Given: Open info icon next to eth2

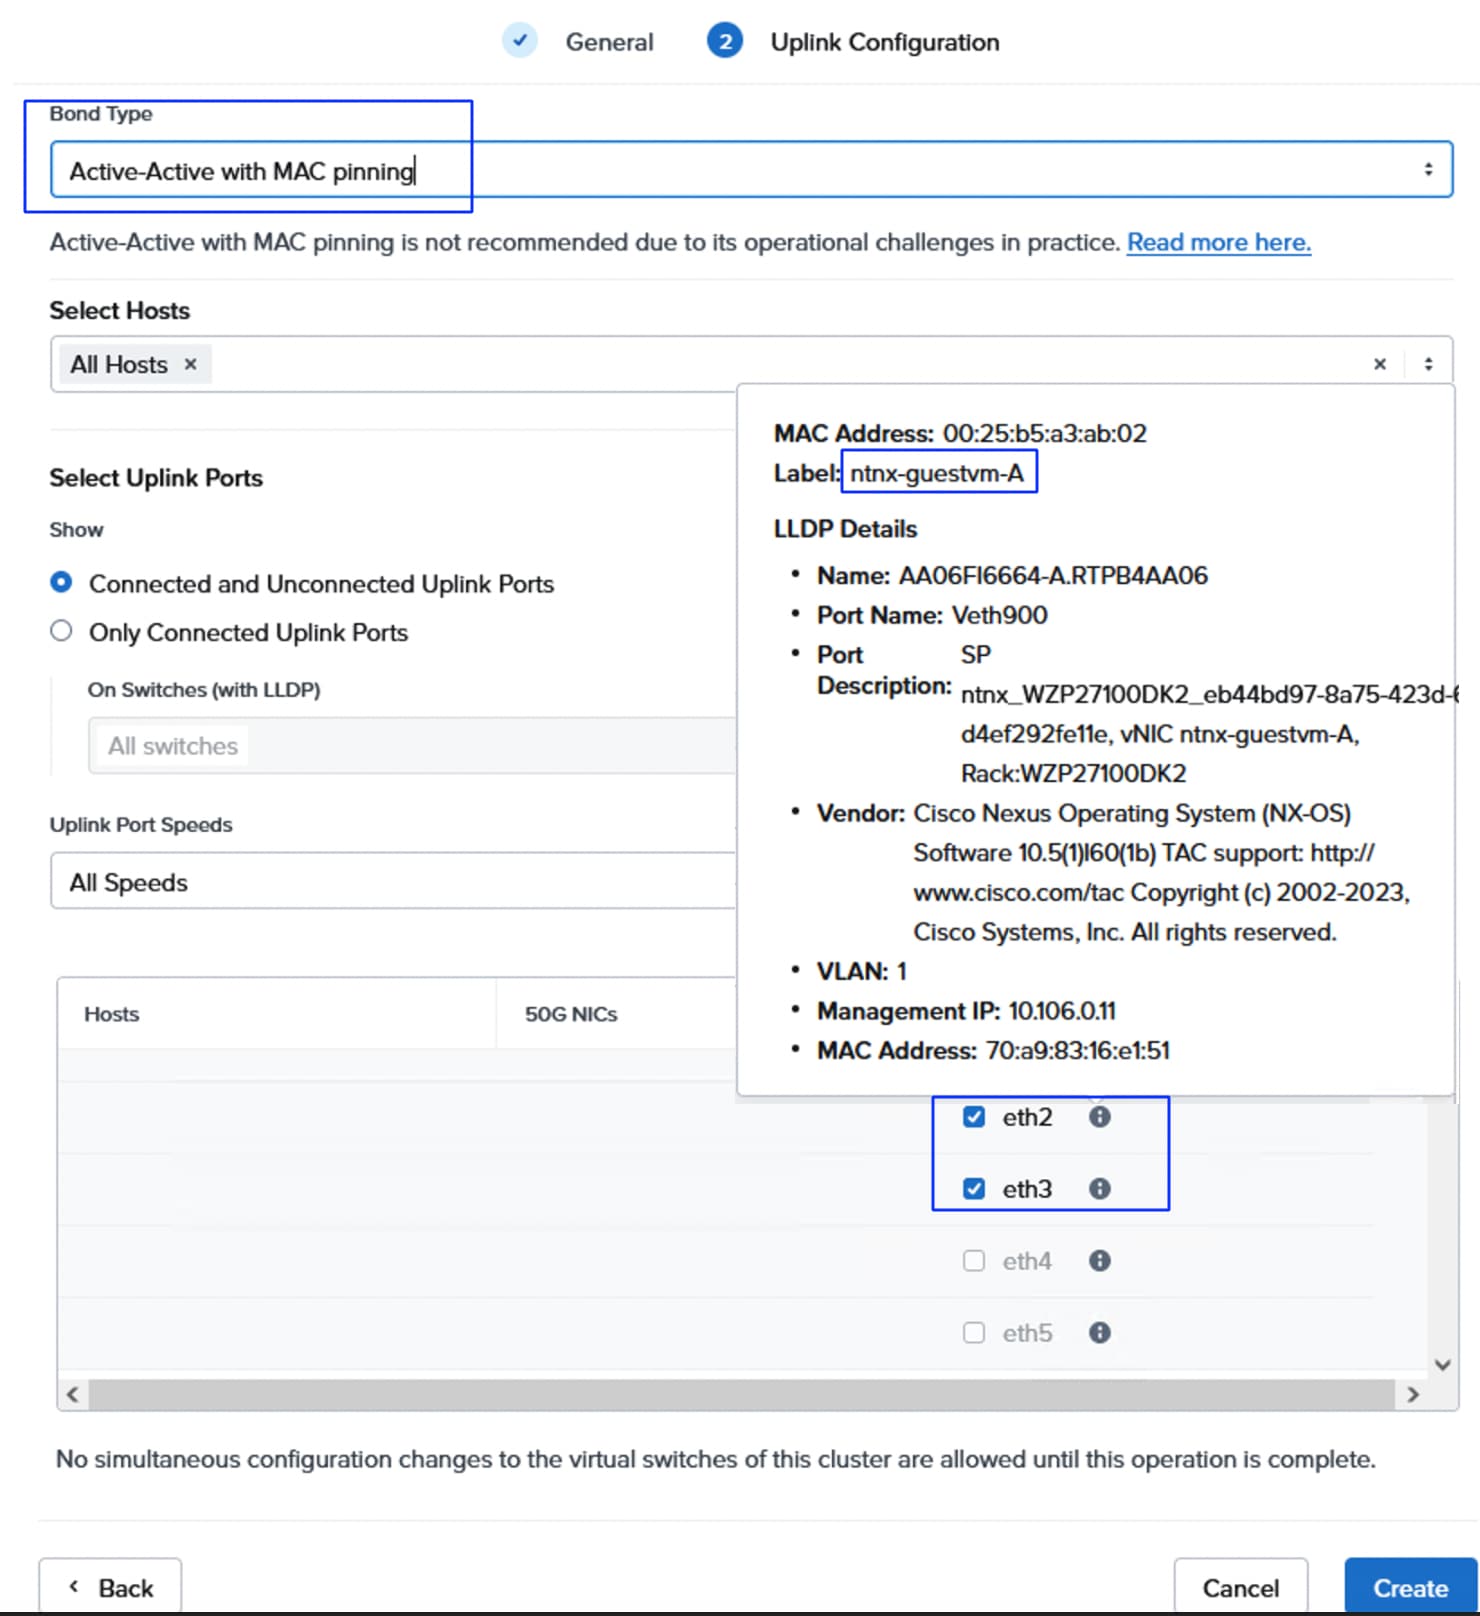Looking at the screenshot, I should [x=1099, y=1117].
